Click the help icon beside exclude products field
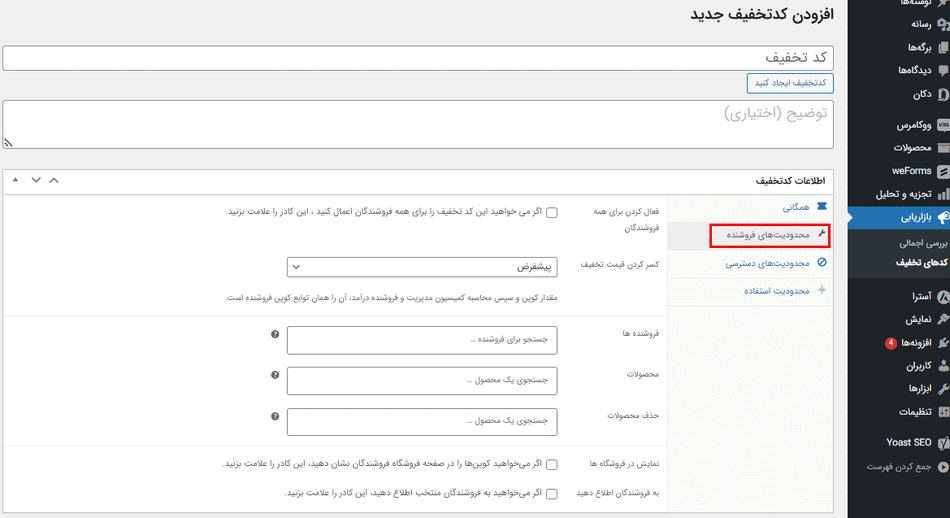 [275, 416]
